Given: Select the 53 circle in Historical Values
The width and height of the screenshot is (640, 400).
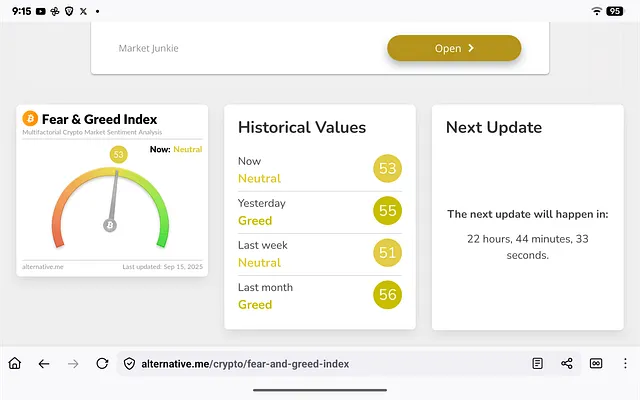Looking at the screenshot, I should pos(387,168).
